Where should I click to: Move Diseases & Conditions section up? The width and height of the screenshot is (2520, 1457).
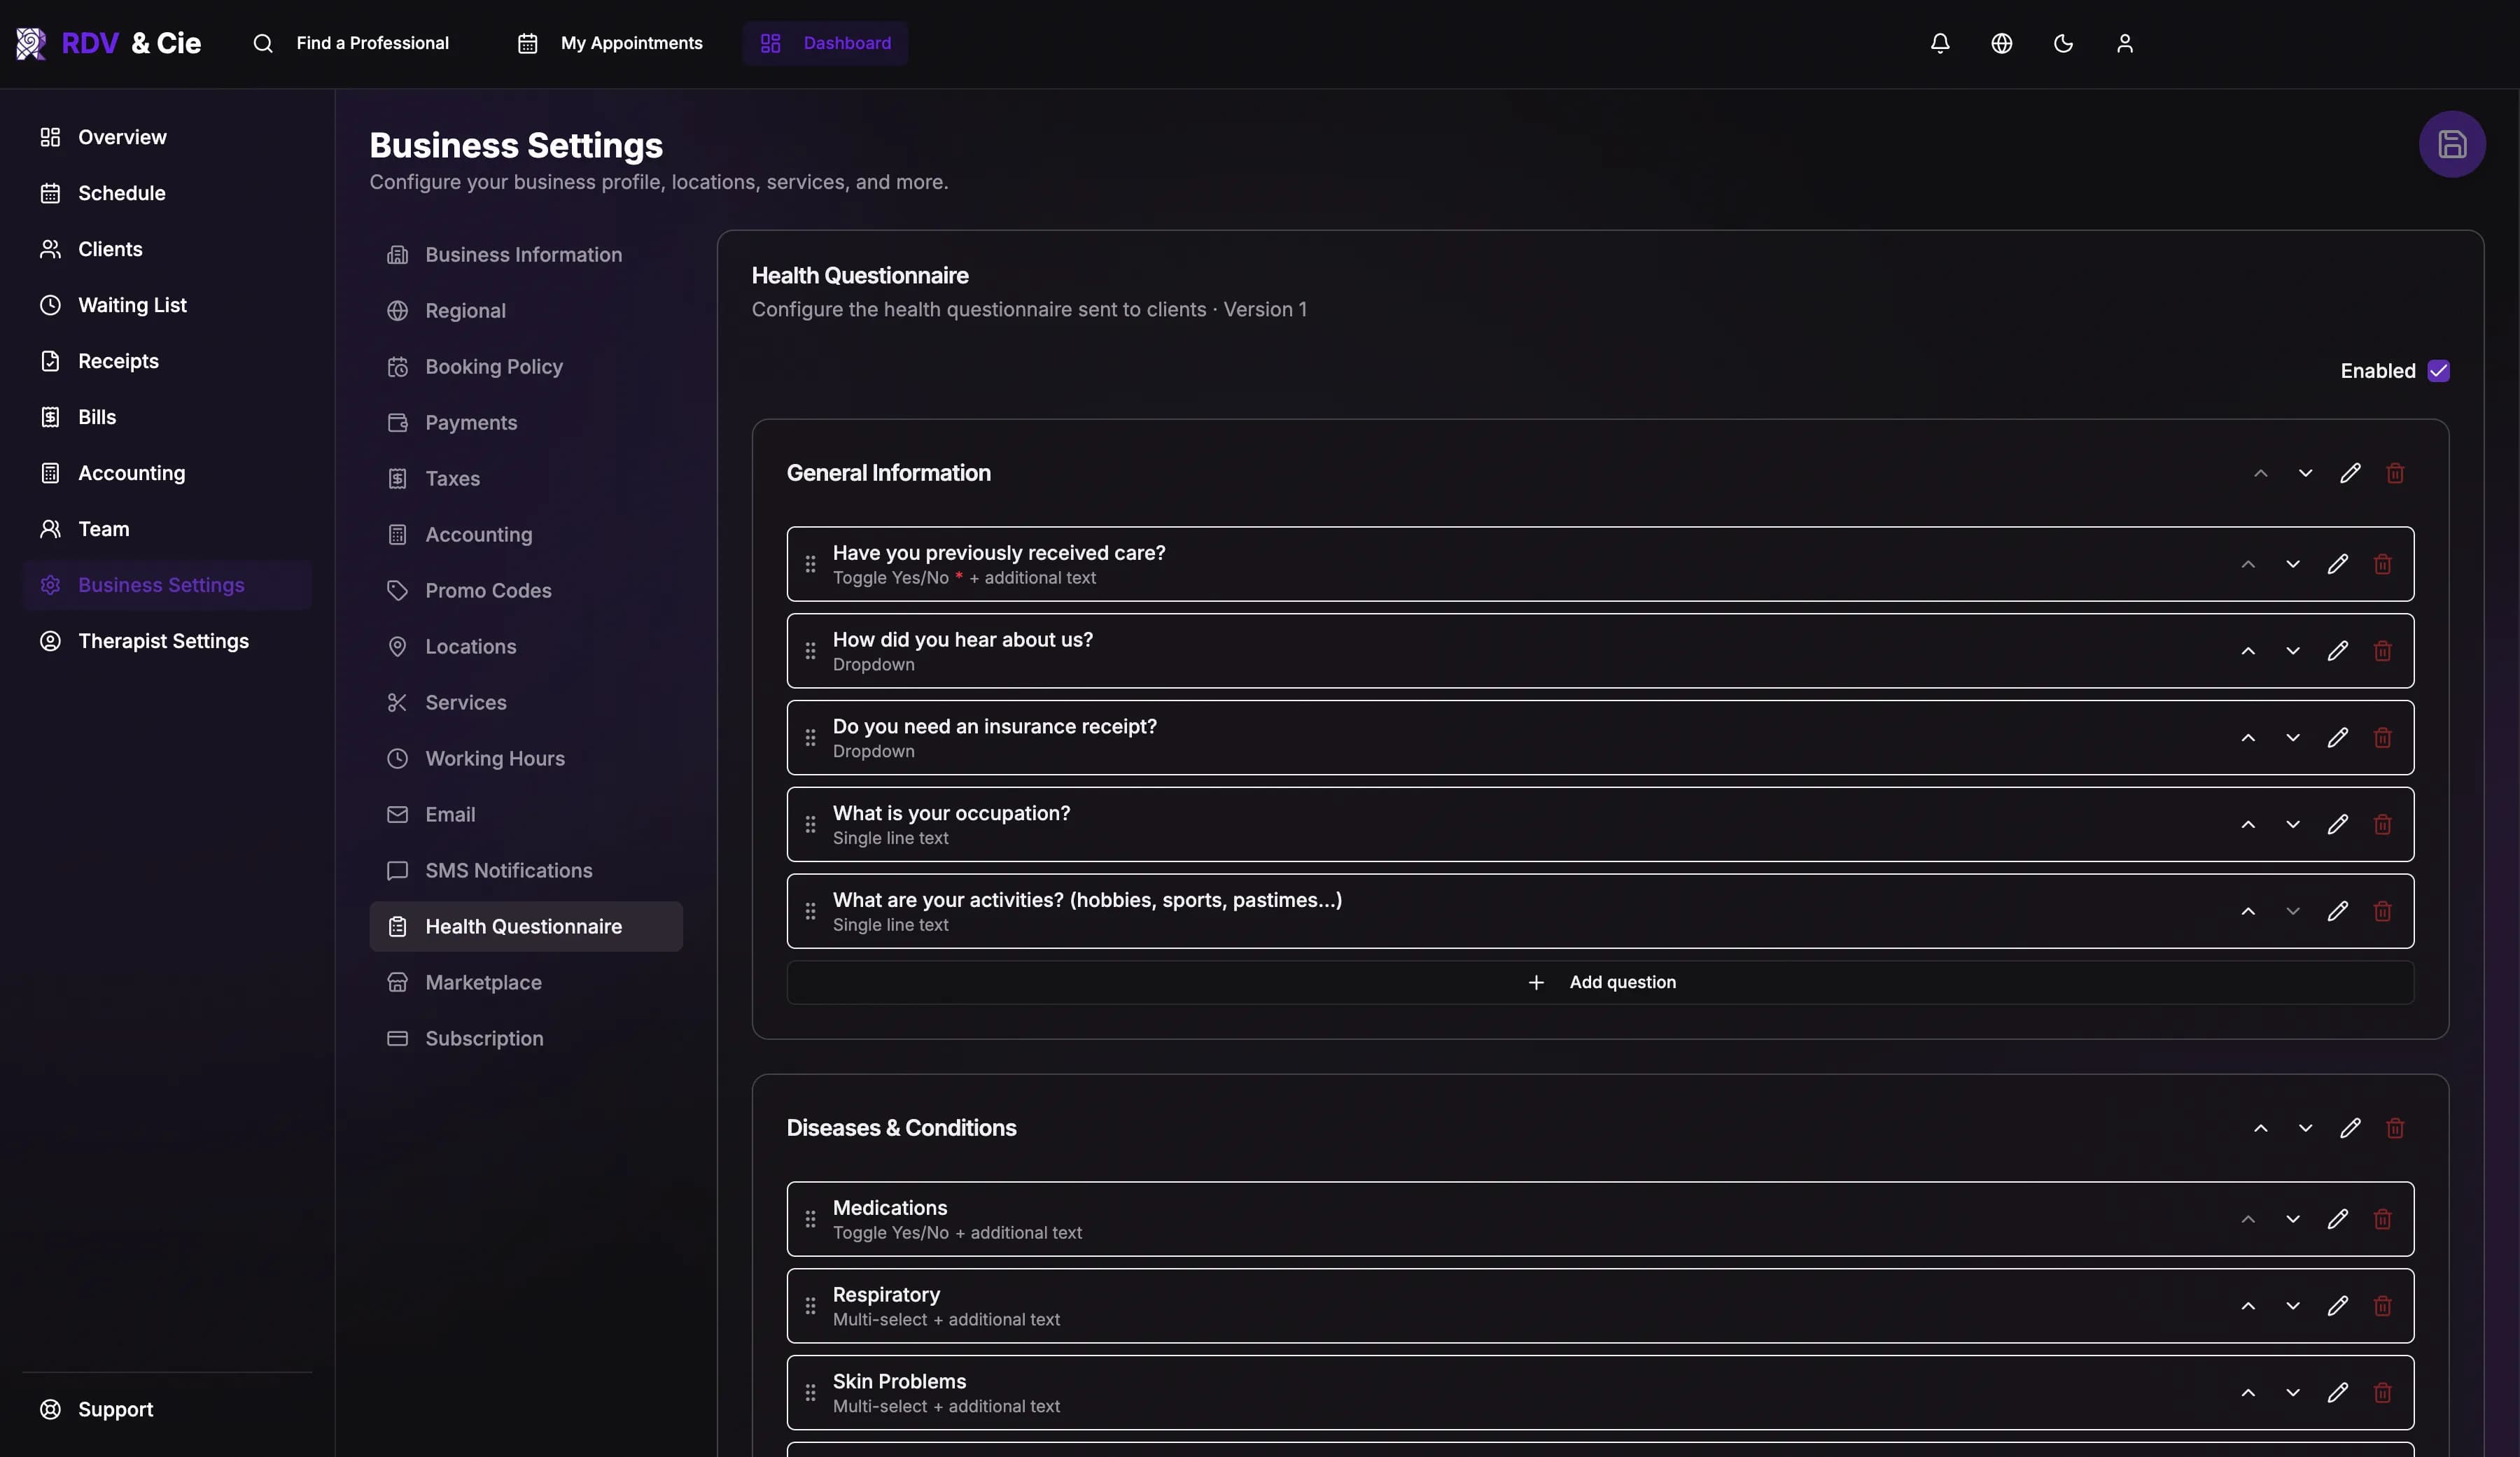(2260, 1128)
